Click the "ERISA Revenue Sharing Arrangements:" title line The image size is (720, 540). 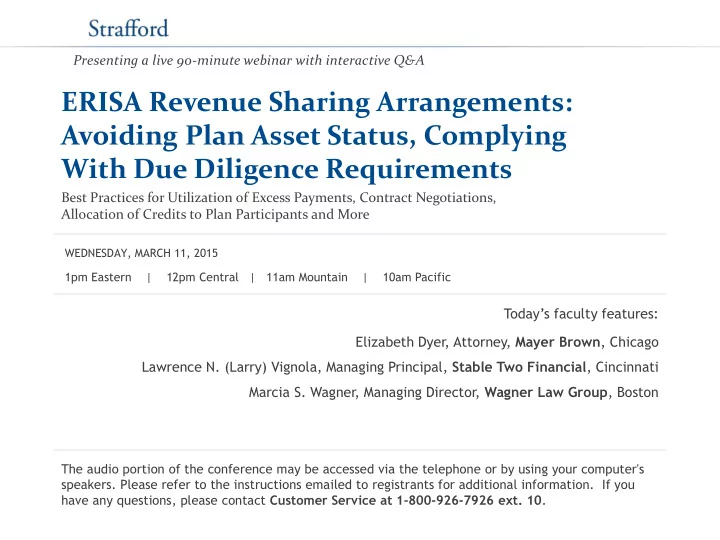(317, 102)
